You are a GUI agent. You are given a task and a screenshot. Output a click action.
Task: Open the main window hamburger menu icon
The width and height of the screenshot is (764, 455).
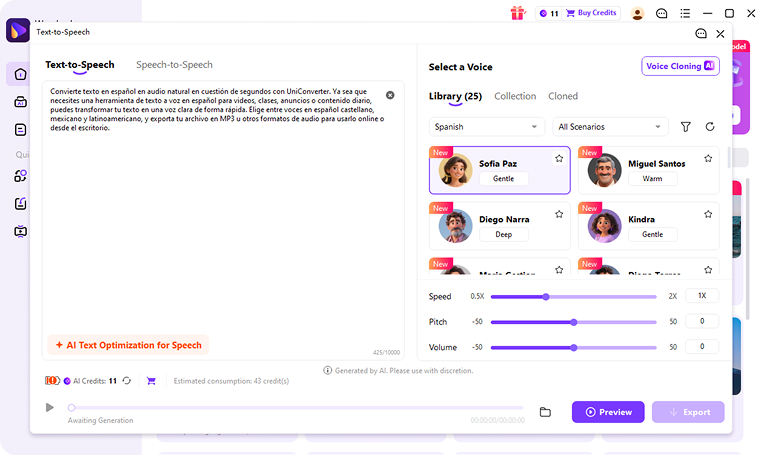point(685,14)
